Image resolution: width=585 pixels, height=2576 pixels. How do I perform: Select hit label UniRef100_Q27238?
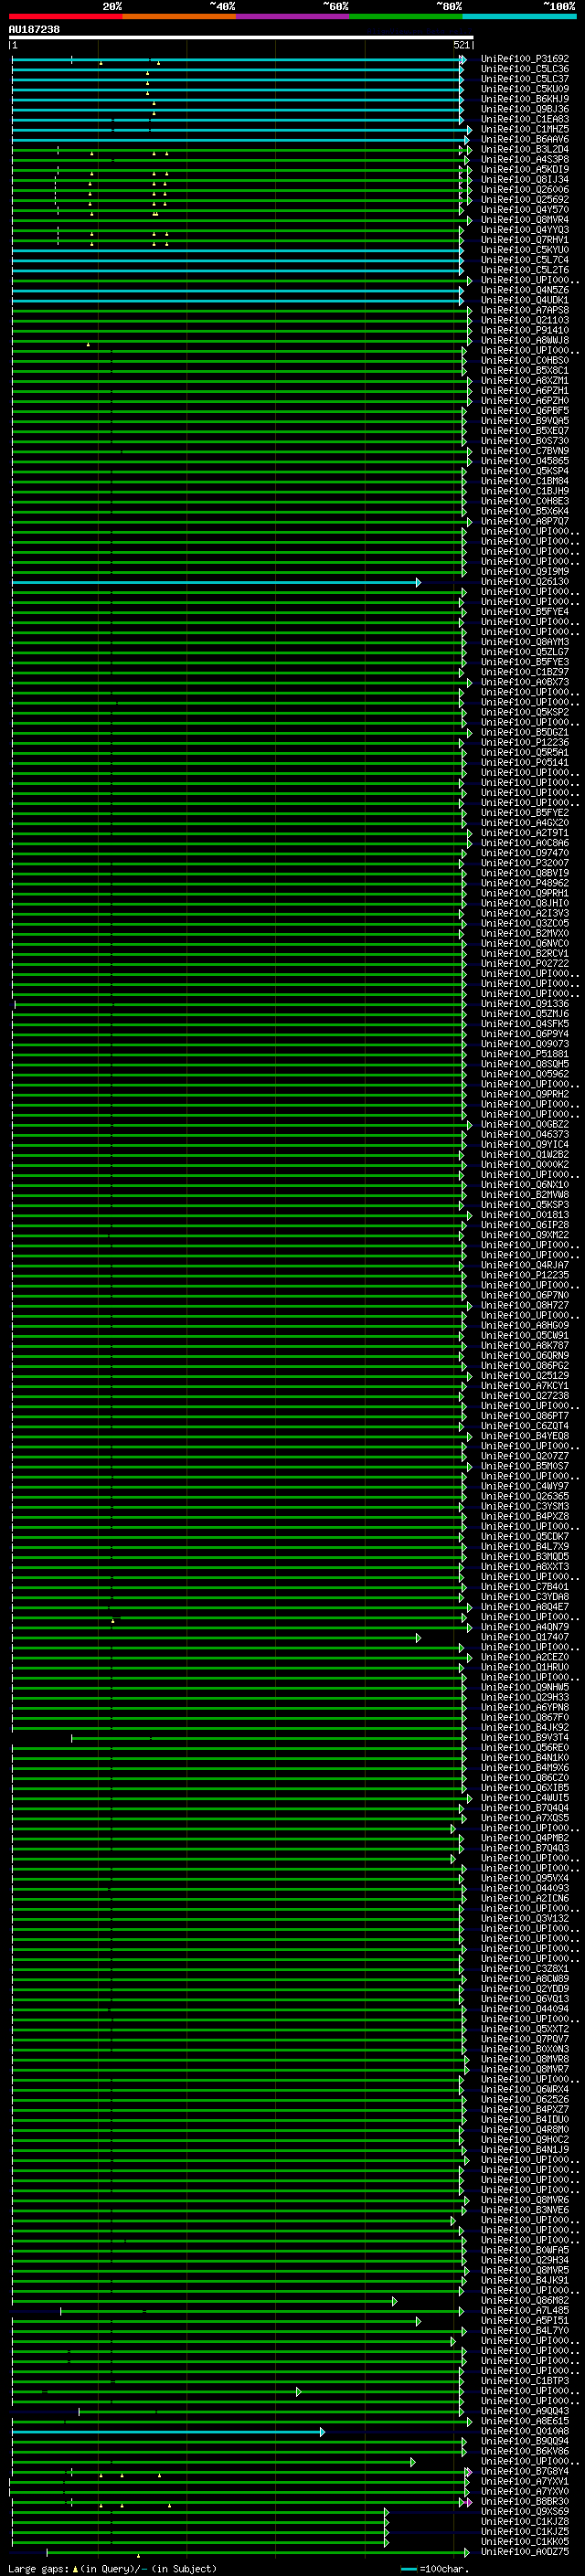click(x=524, y=1396)
